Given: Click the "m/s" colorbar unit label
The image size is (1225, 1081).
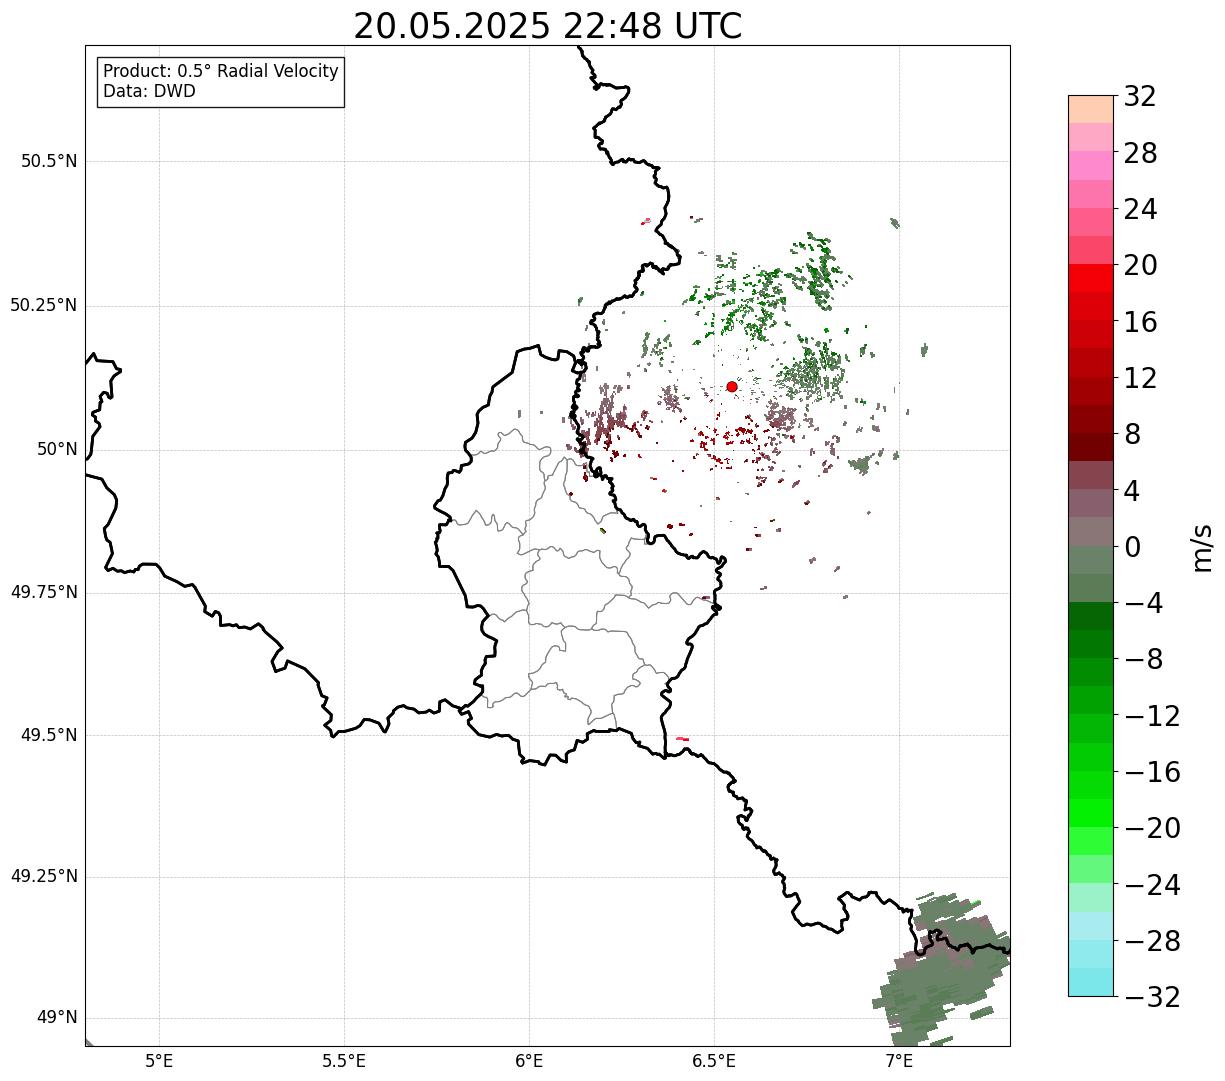Looking at the screenshot, I should pos(1201,547).
